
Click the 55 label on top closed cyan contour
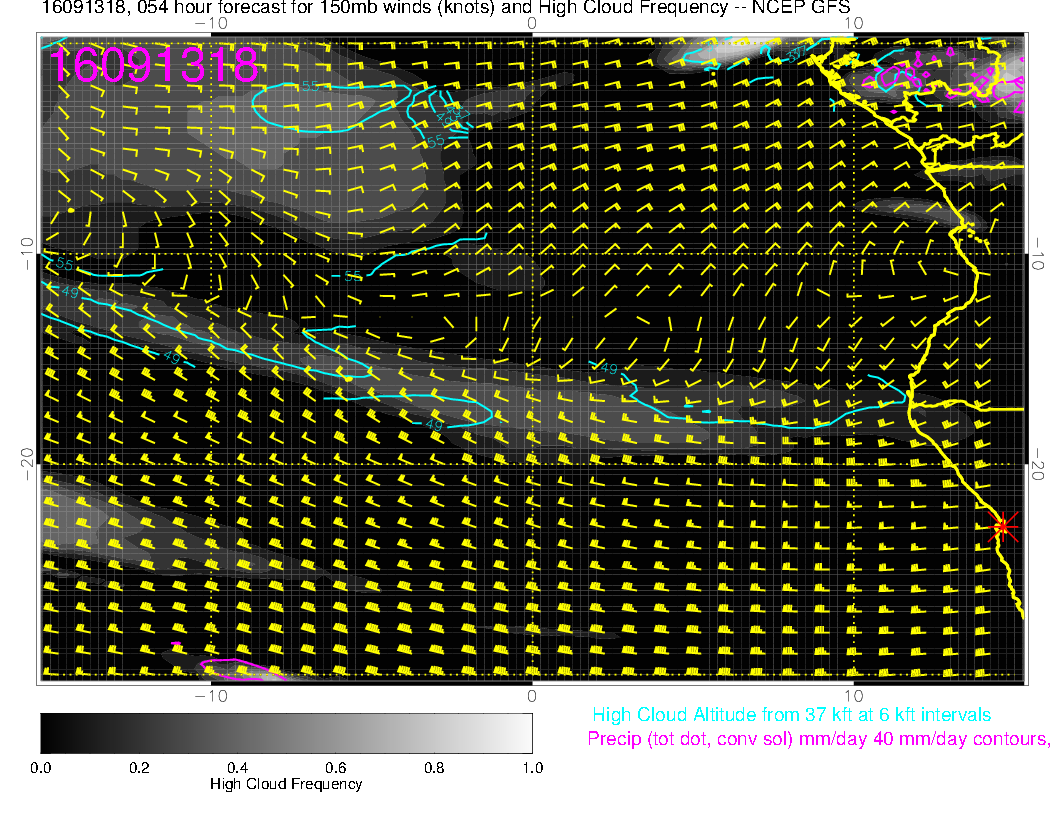[x=310, y=86]
